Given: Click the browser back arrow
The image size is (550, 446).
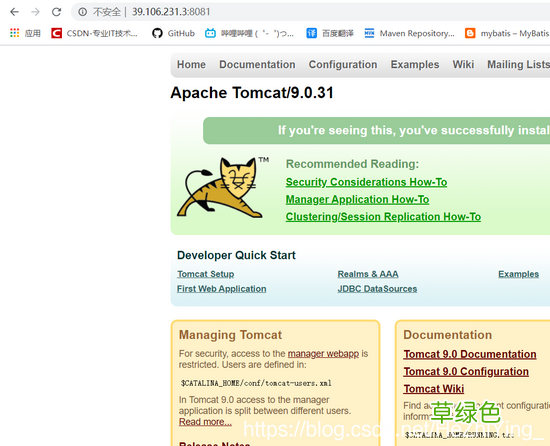Looking at the screenshot, I should [14, 12].
